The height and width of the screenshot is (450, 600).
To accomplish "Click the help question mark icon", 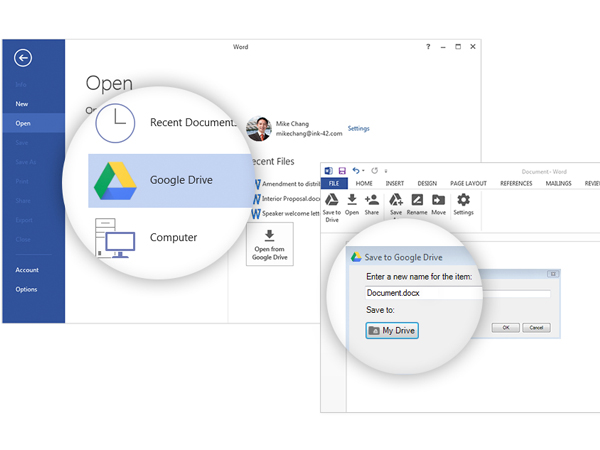I will coord(428,47).
